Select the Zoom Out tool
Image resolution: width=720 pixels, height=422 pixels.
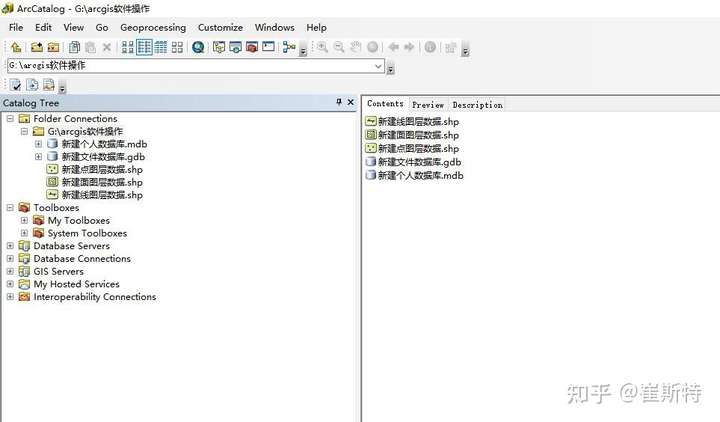point(339,47)
